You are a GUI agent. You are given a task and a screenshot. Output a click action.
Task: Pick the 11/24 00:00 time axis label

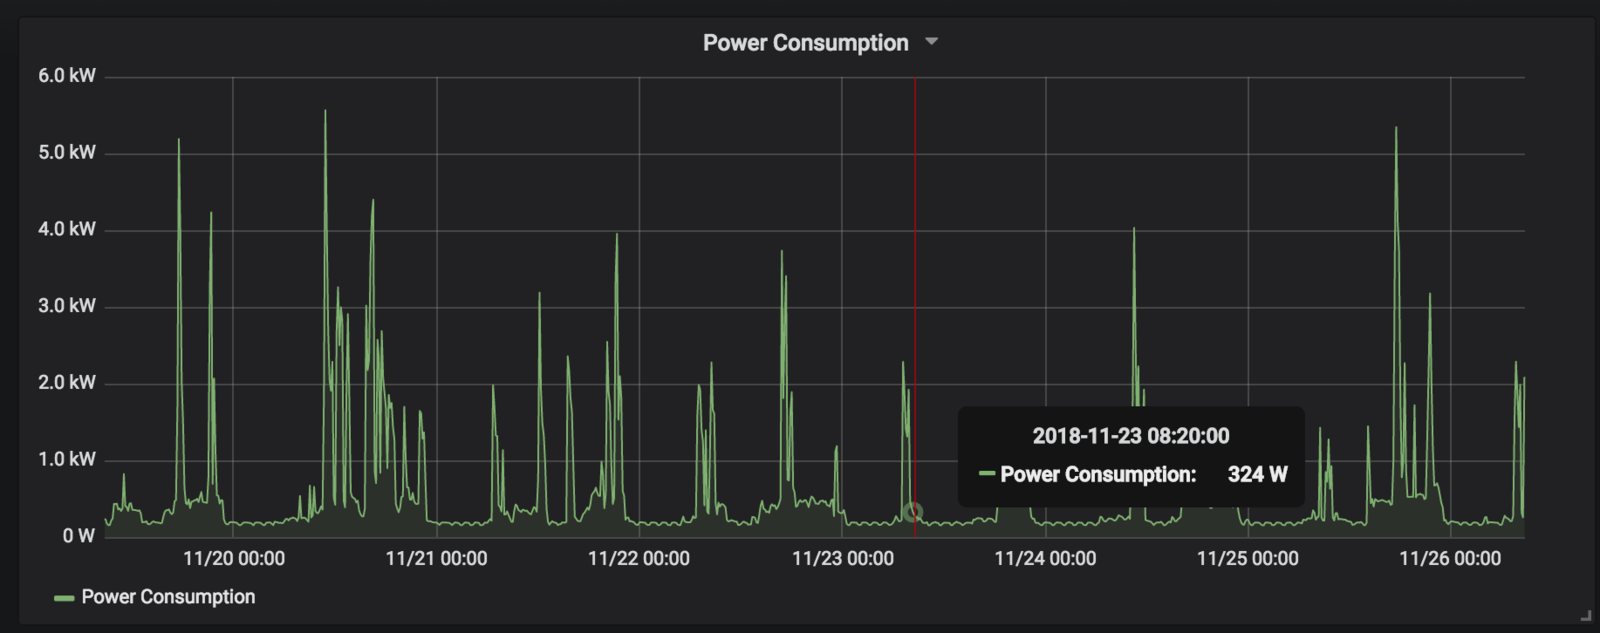pyautogui.click(x=1045, y=559)
